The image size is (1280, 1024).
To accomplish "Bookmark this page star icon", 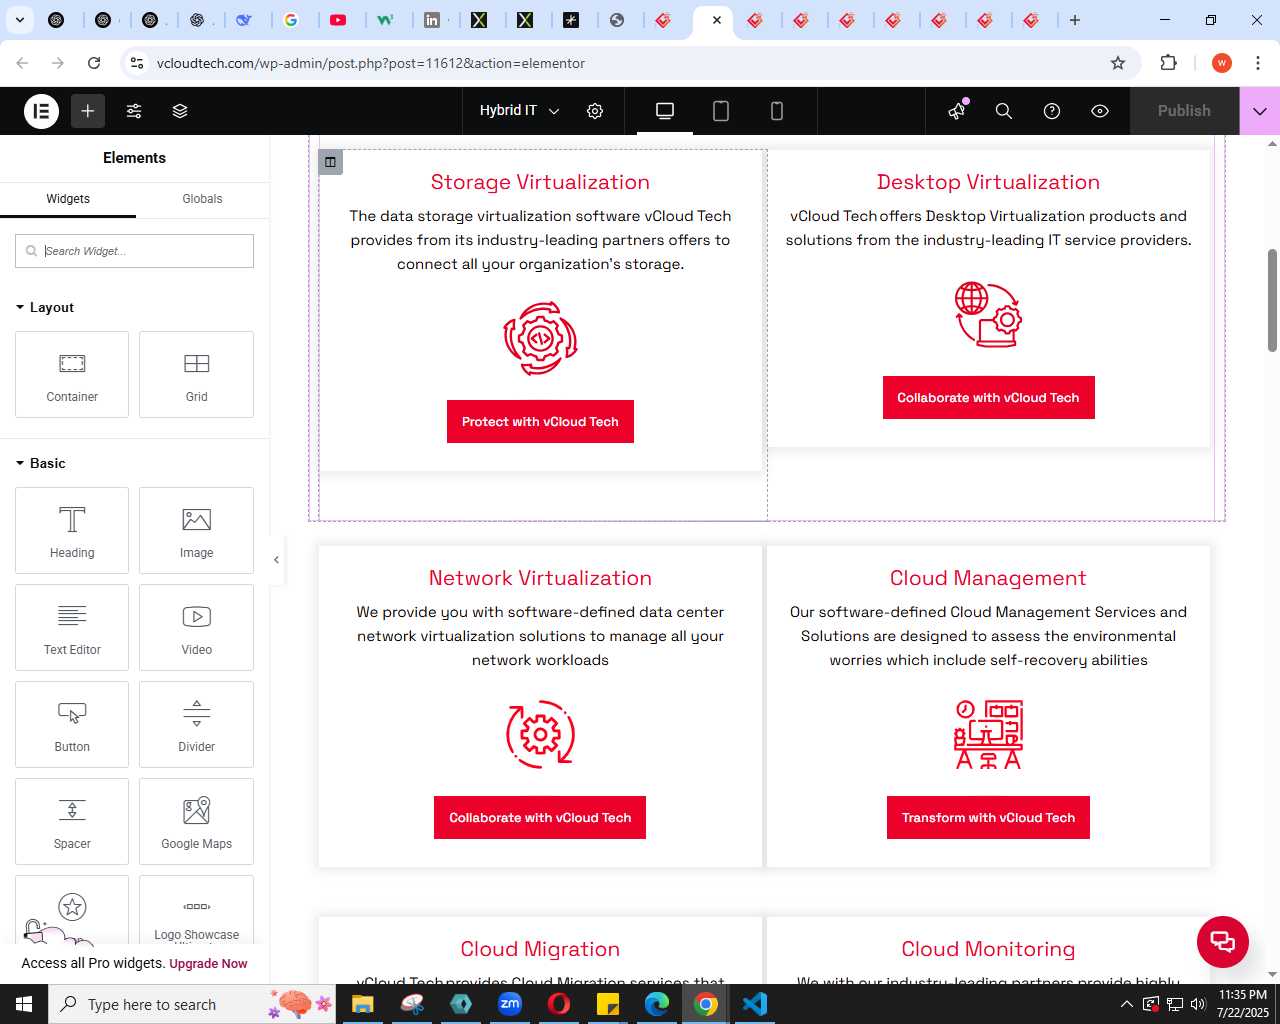I will pyautogui.click(x=1118, y=63).
